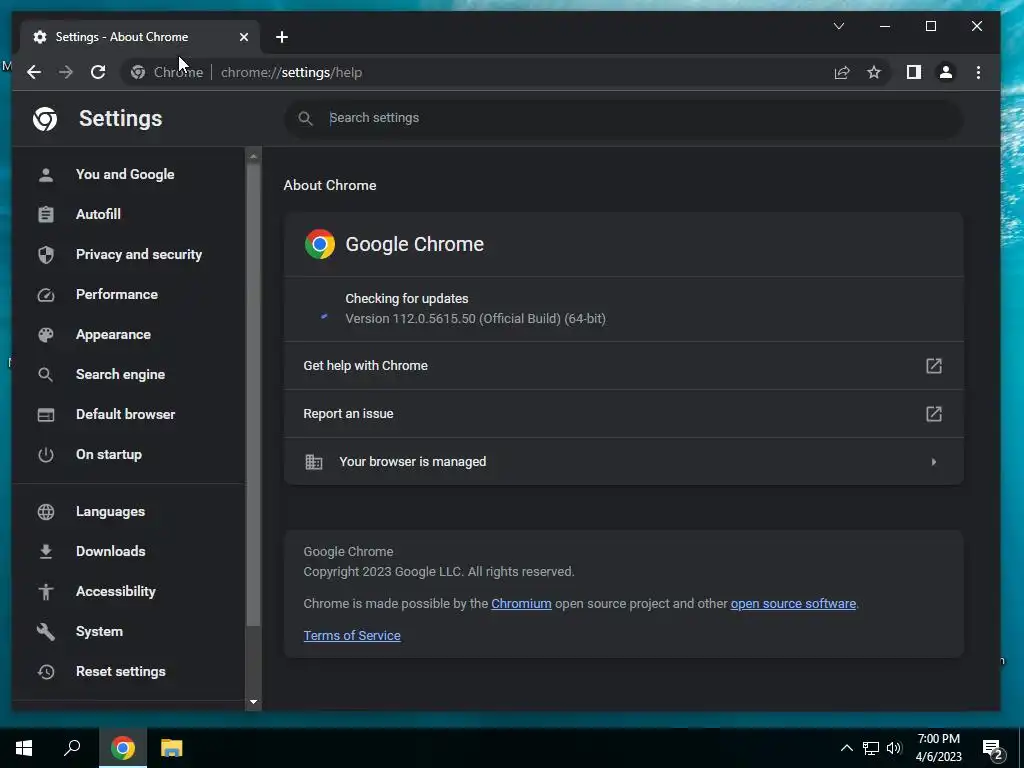1024x768 pixels.
Task: Click the address bar URL chrome://settings/help
Action: pyautogui.click(x=291, y=72)
